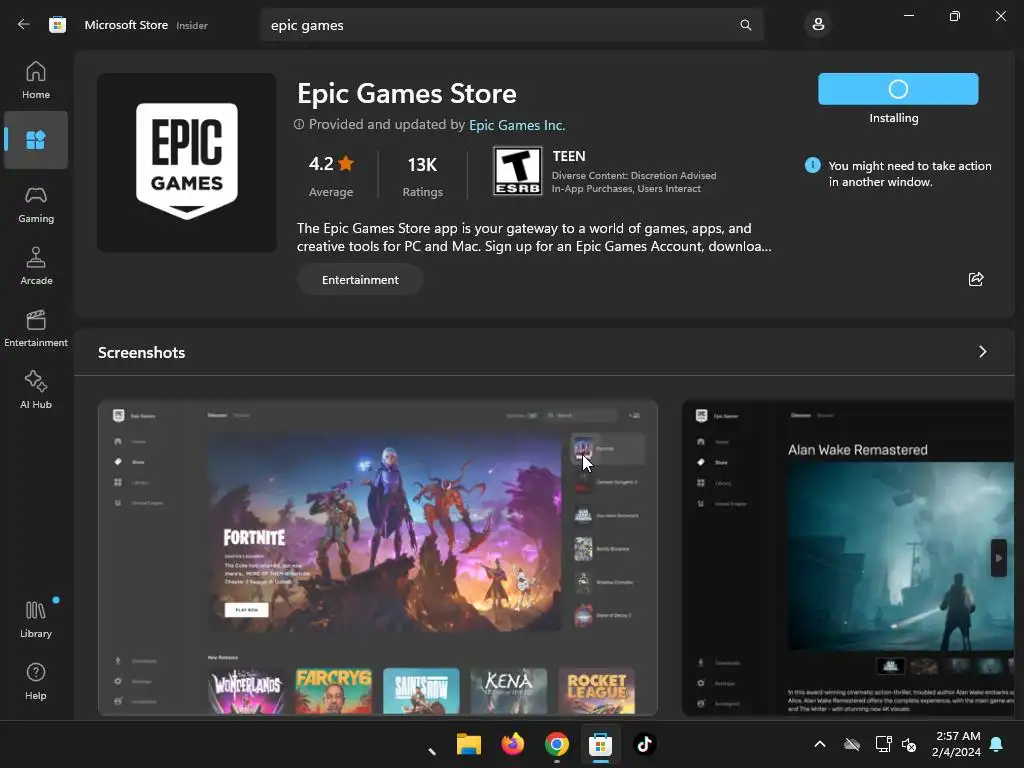Open the notifications bell
This screenshot has height=768, width=1024.
[x=997, y=744]
